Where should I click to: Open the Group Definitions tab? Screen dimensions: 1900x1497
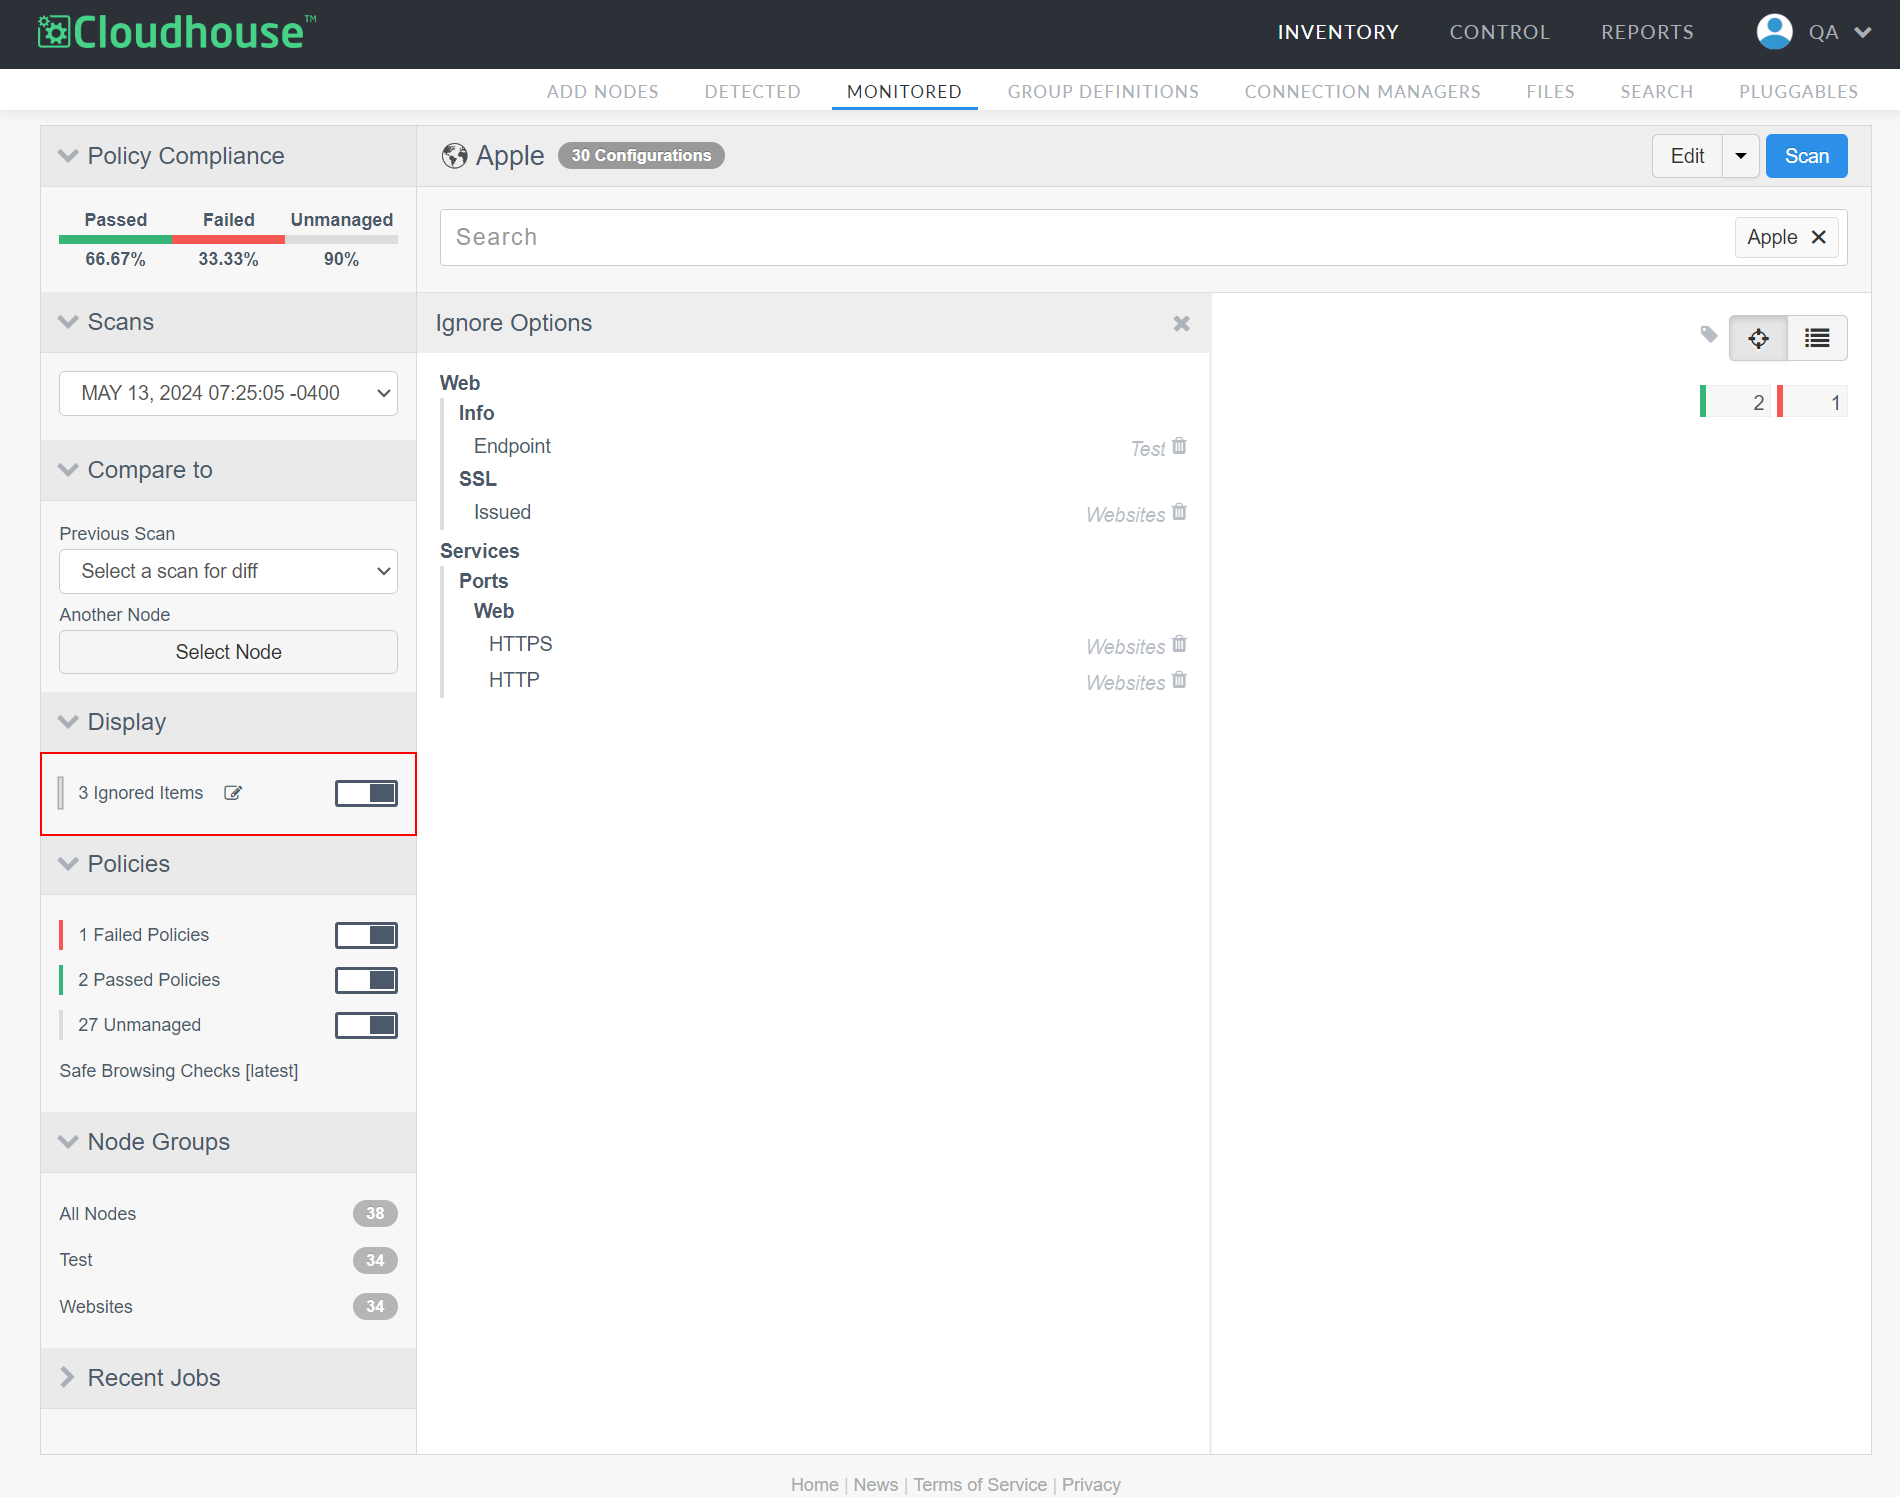tap(1102, 92)
